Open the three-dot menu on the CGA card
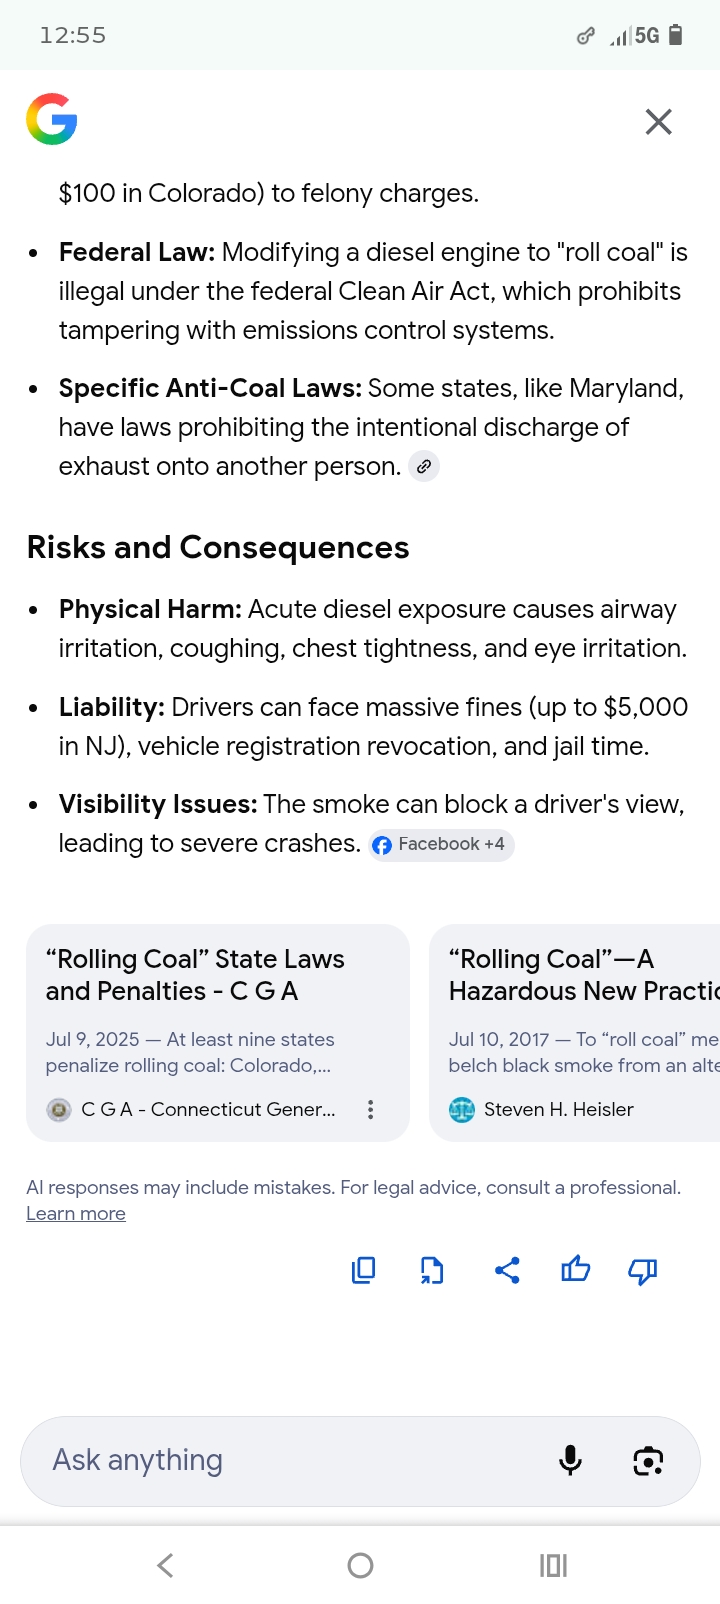 coord(371,1109)
